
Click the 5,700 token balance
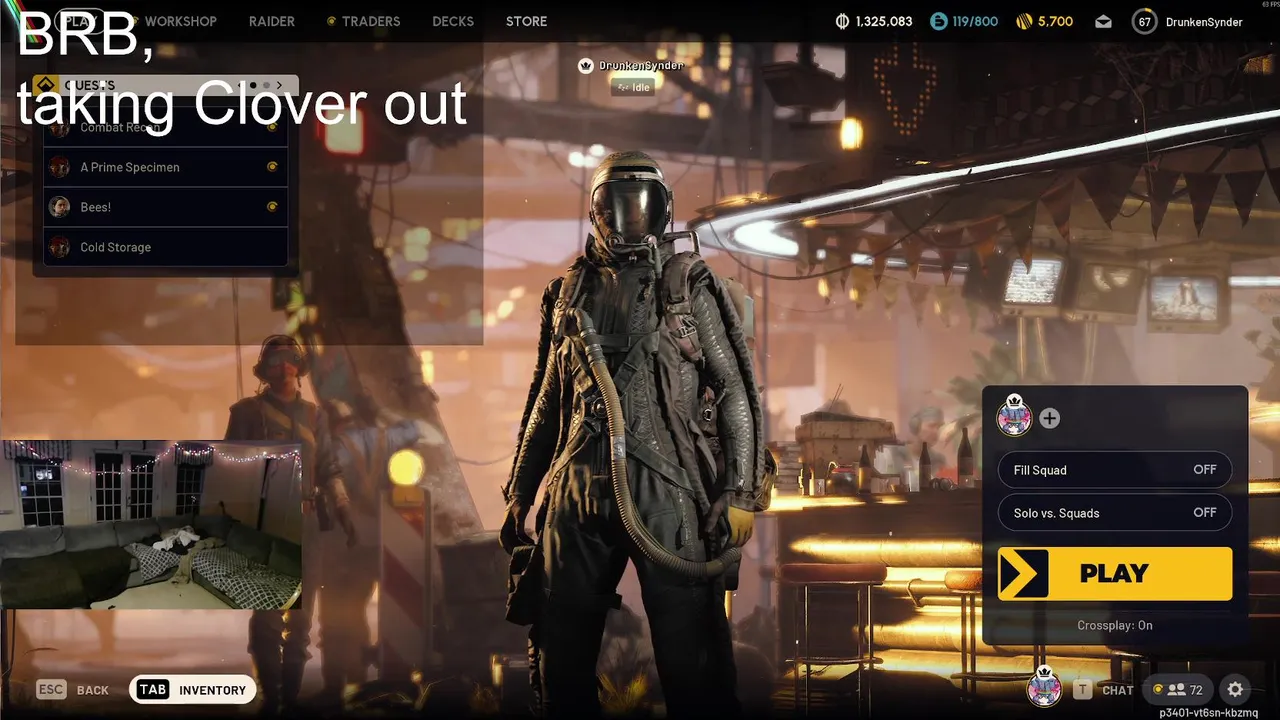(x=1055, y=21)
